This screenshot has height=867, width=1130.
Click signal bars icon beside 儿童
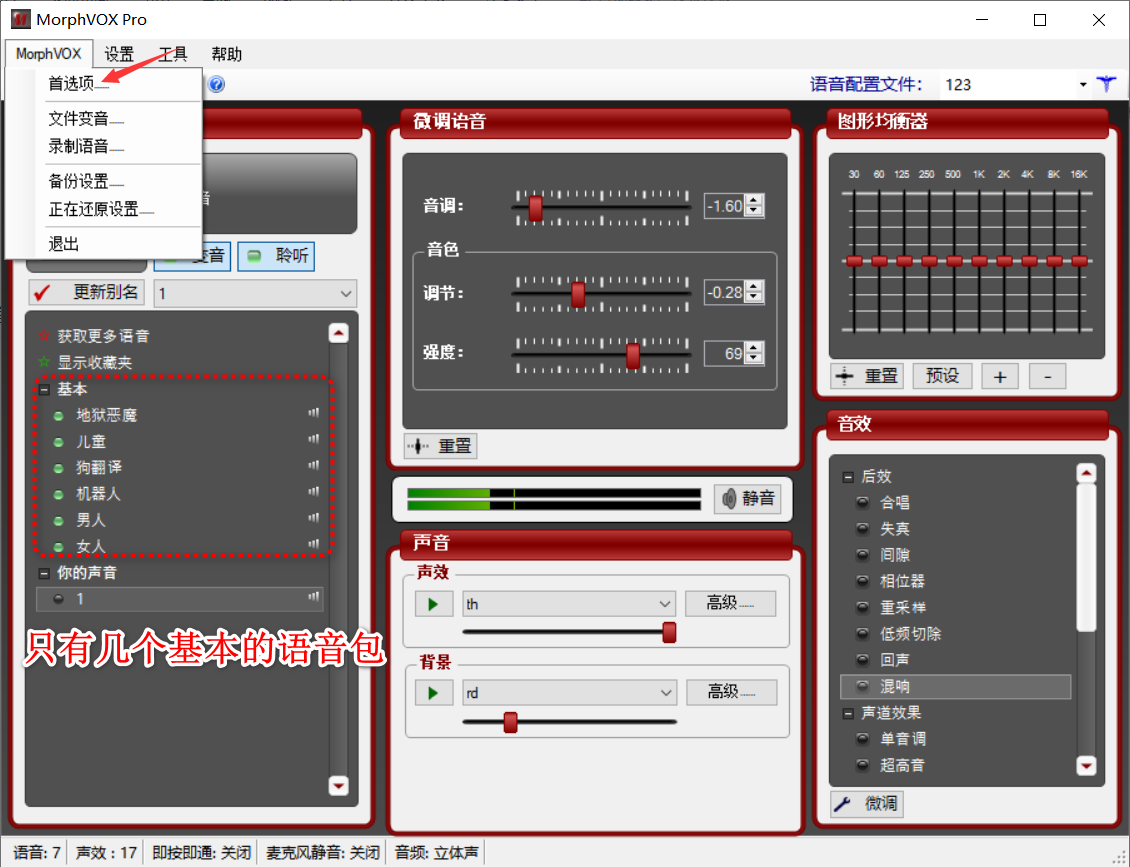tap(313, 439)
